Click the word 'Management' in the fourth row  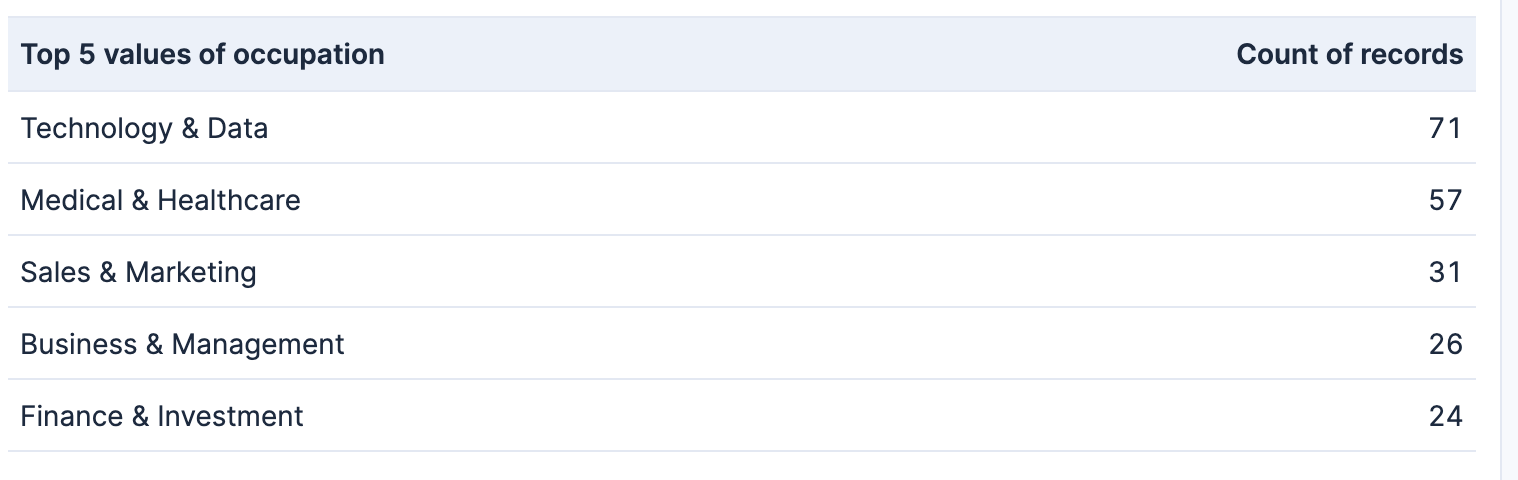[x=258, y=344]
